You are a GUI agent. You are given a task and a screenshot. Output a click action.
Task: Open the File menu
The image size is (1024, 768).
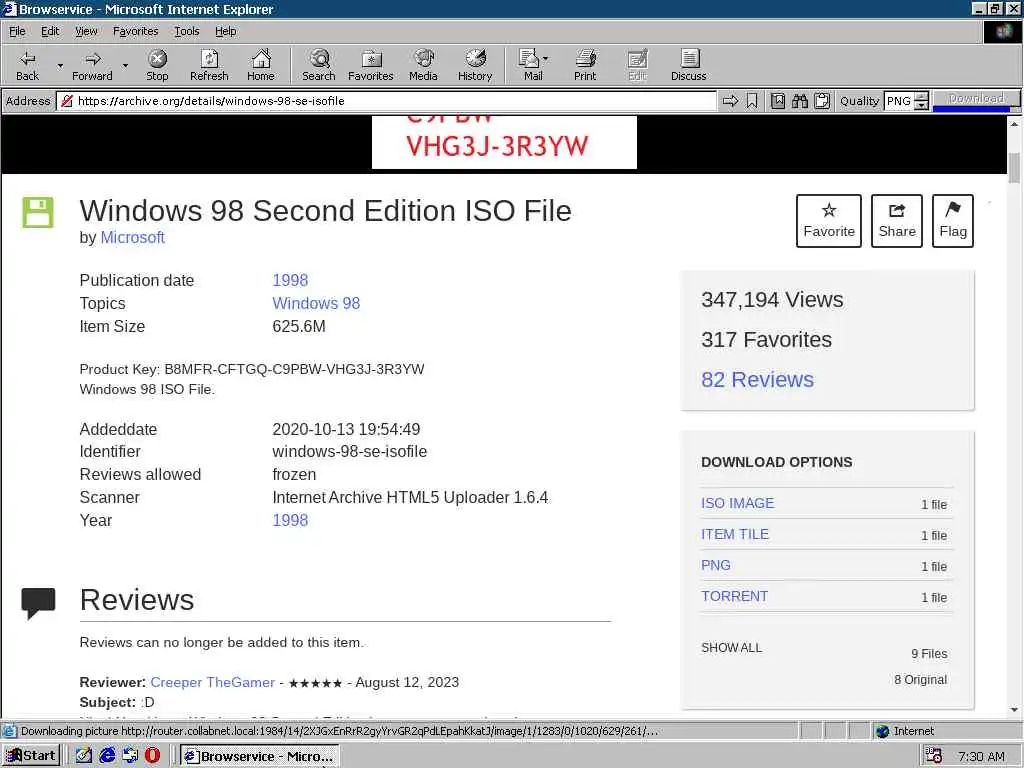17,31
